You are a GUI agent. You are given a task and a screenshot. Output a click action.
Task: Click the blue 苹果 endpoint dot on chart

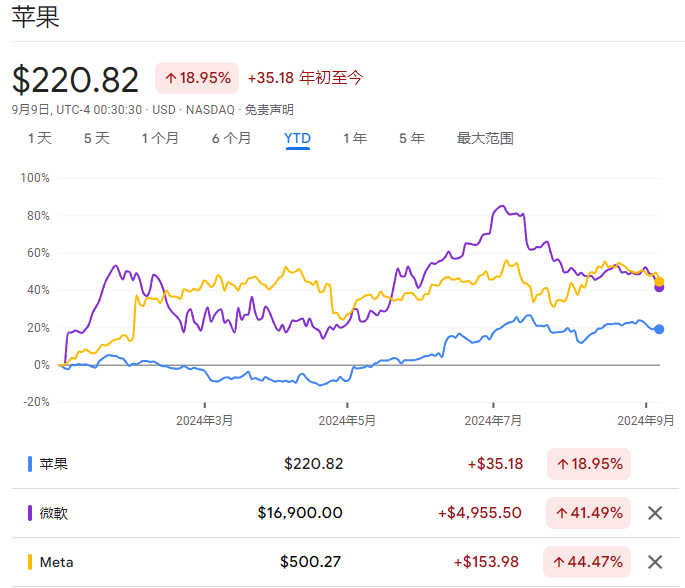(659, 329)
